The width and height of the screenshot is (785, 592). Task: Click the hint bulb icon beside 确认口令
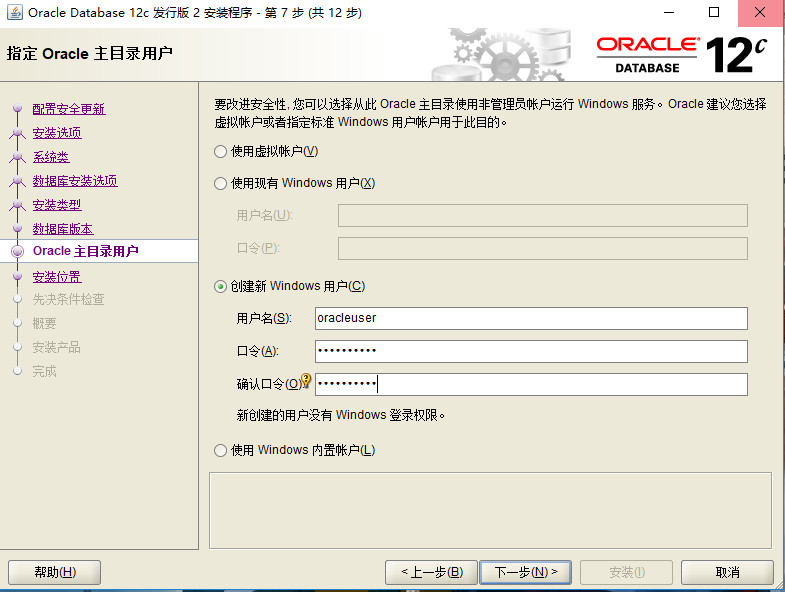pyautogui.click(x=306, y=381)
